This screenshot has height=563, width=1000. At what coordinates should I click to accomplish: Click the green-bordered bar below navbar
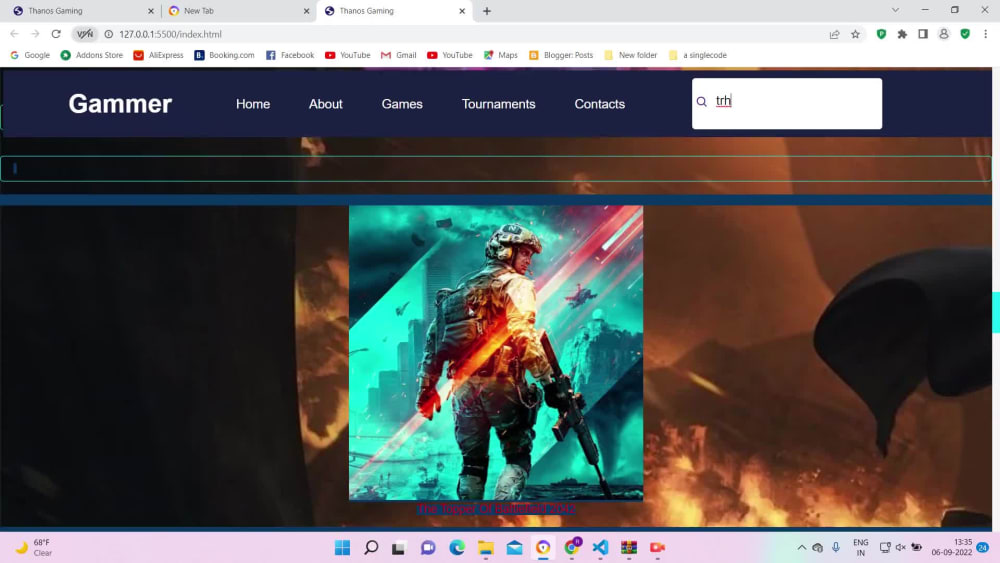pos(496,169)
